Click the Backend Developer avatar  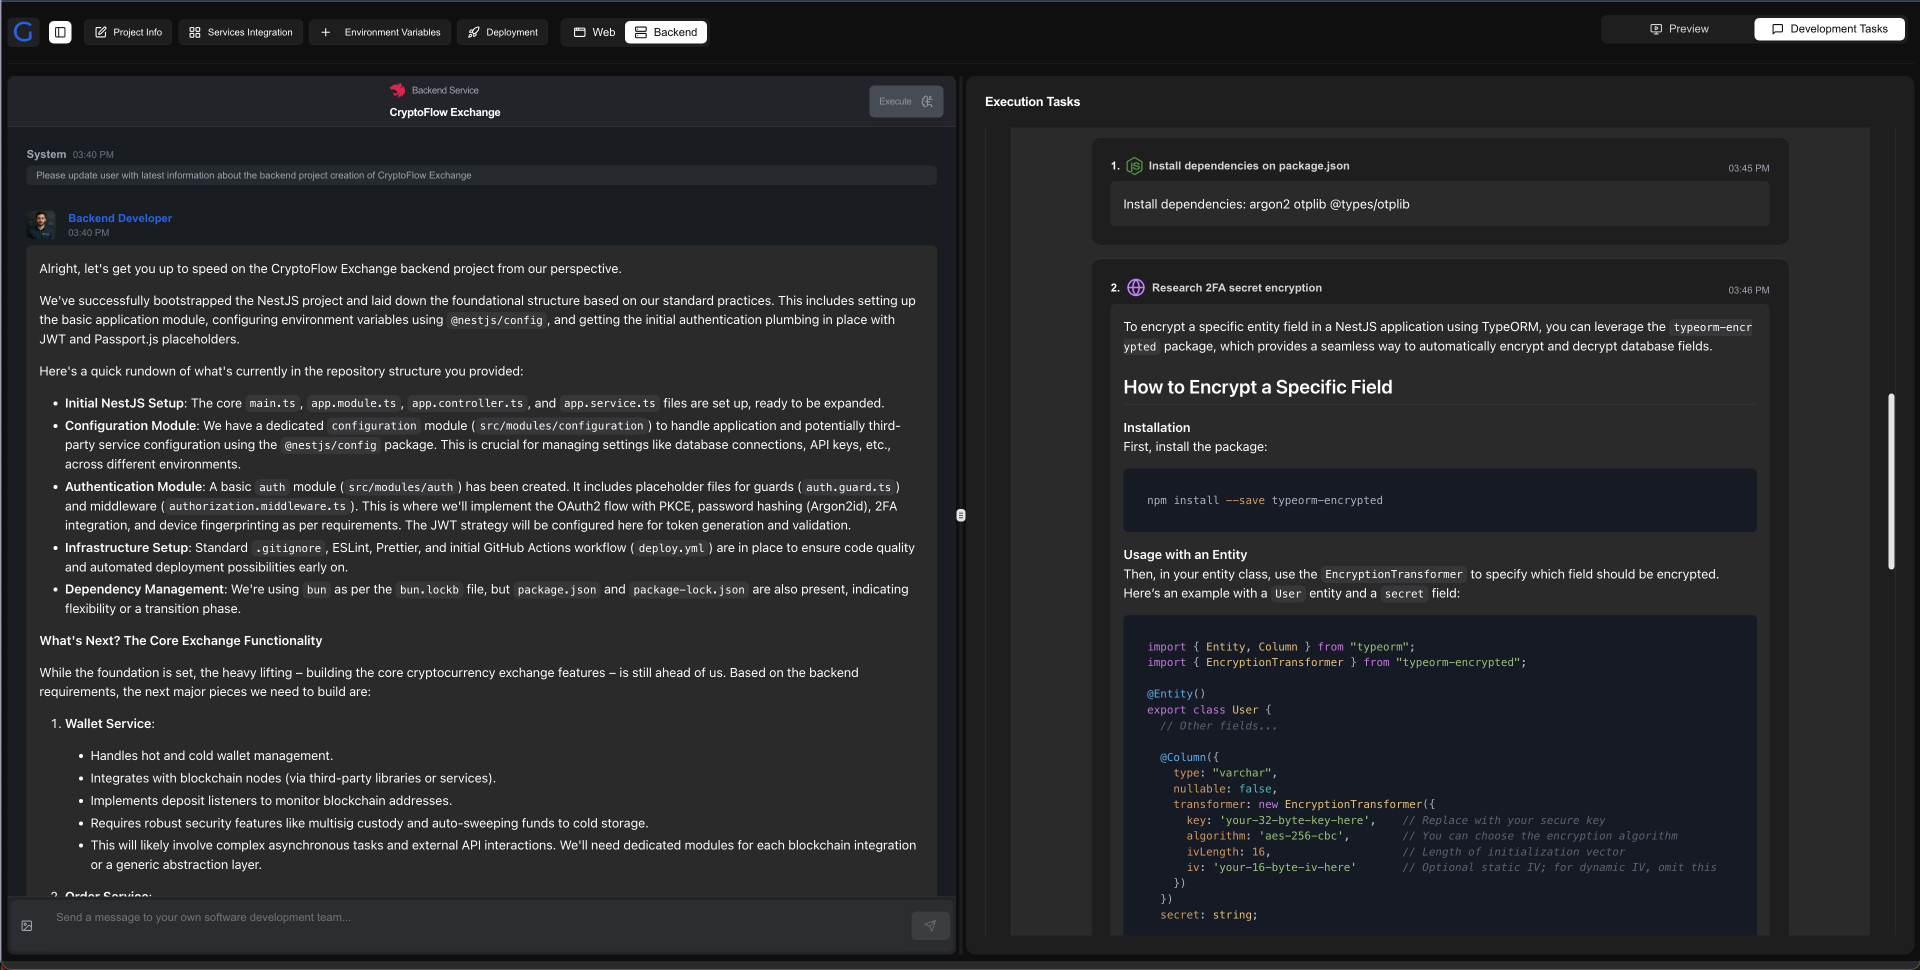pyautogui.click(x=42, y=224)
